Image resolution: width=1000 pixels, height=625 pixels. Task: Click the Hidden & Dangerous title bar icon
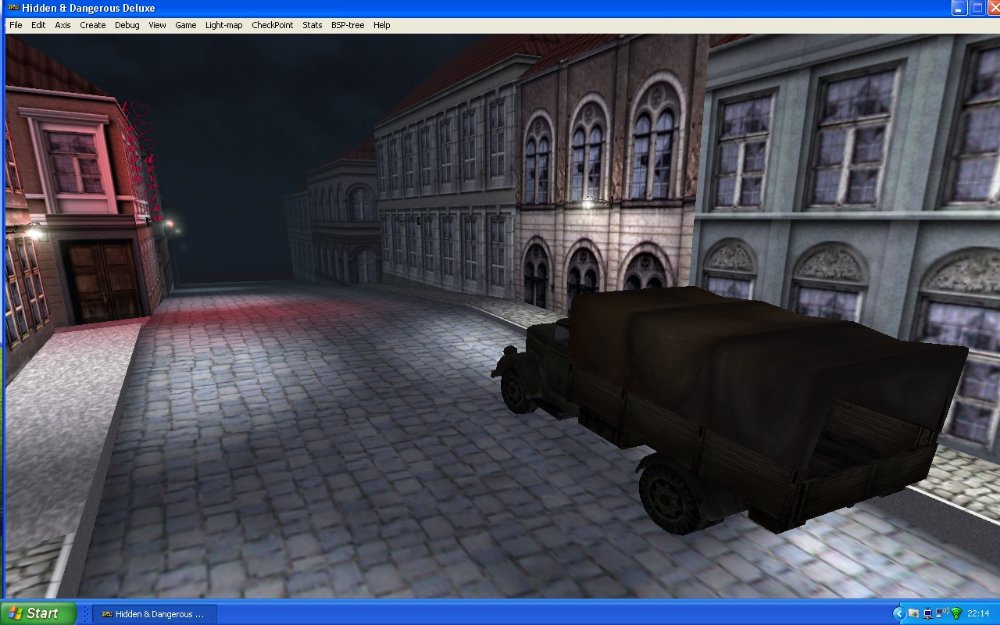(x=12, y=8)
